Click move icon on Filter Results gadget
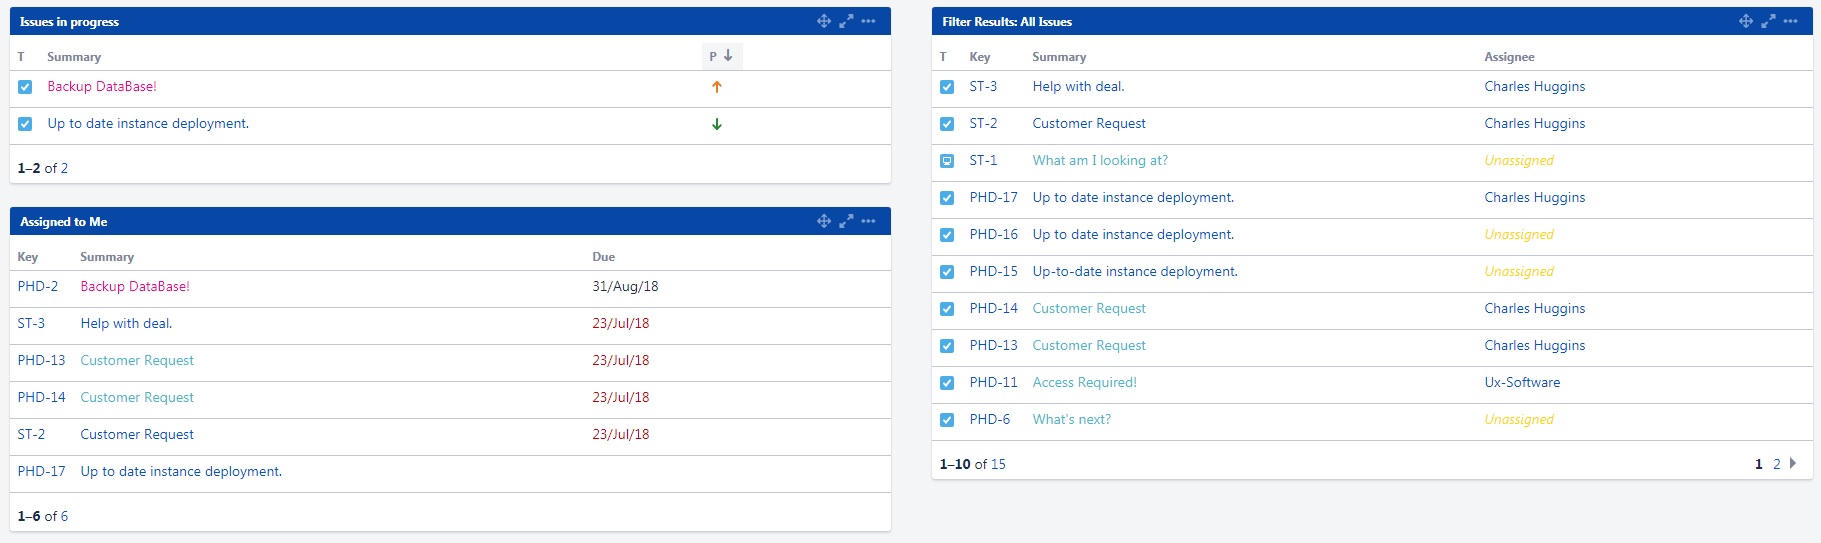This screenshot has height=543, width=1821. [x=1746, y=21]
